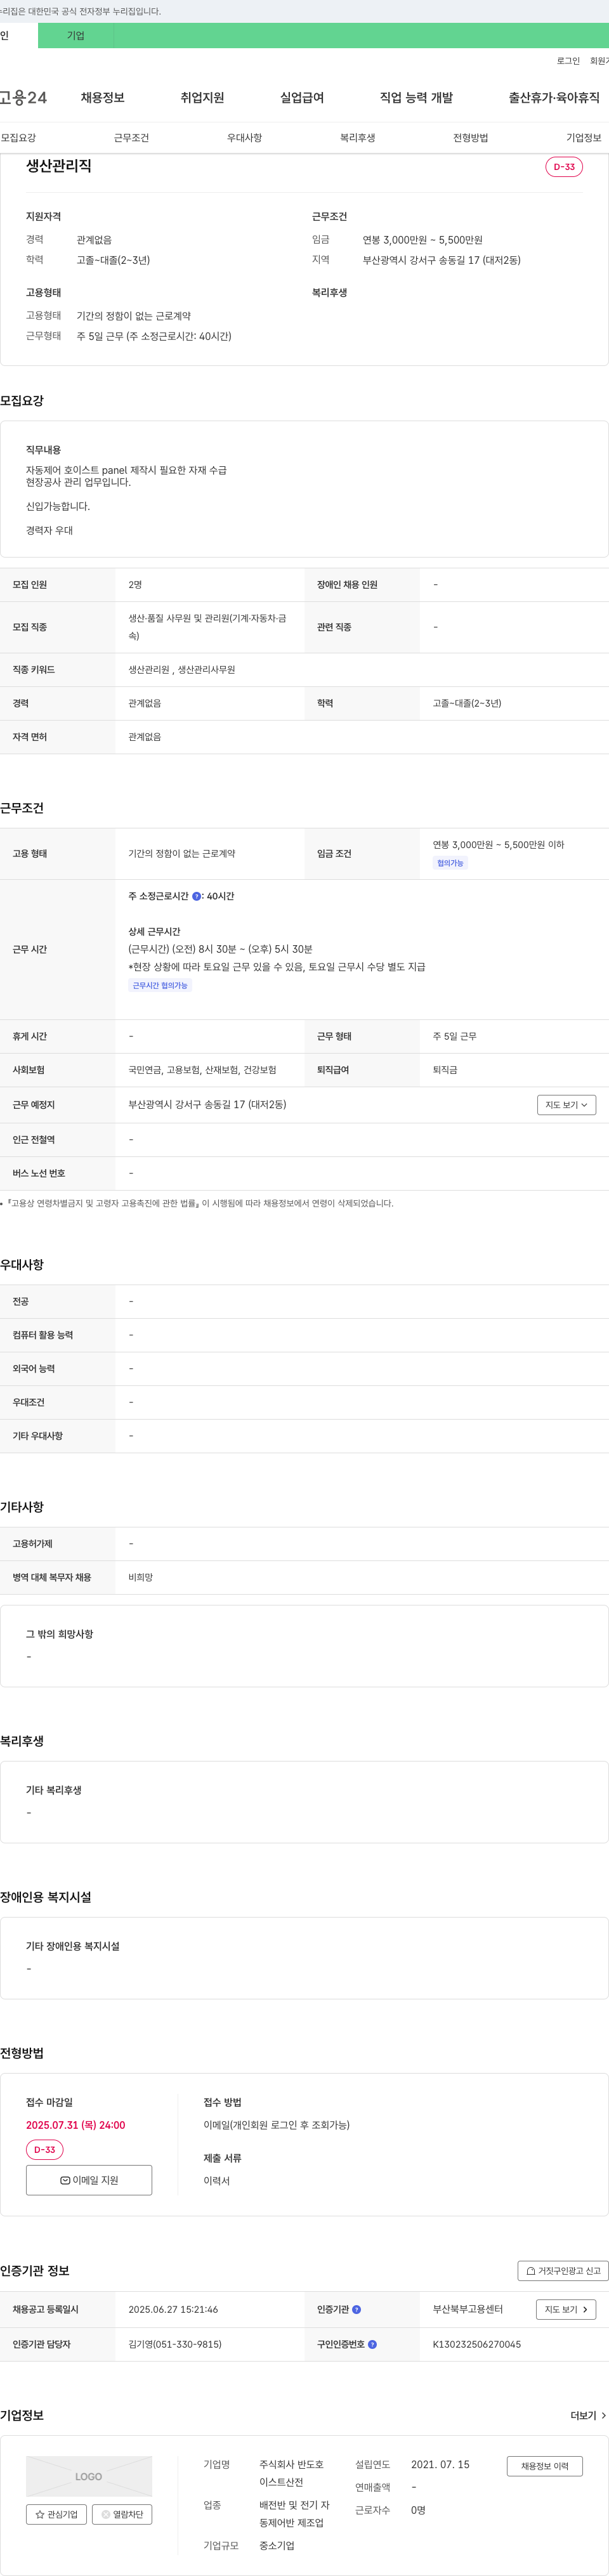The image size is (609, 2576).
Task: Click keyword text 생산관리원 , 생산관리사무원
Action: point(182,669)
